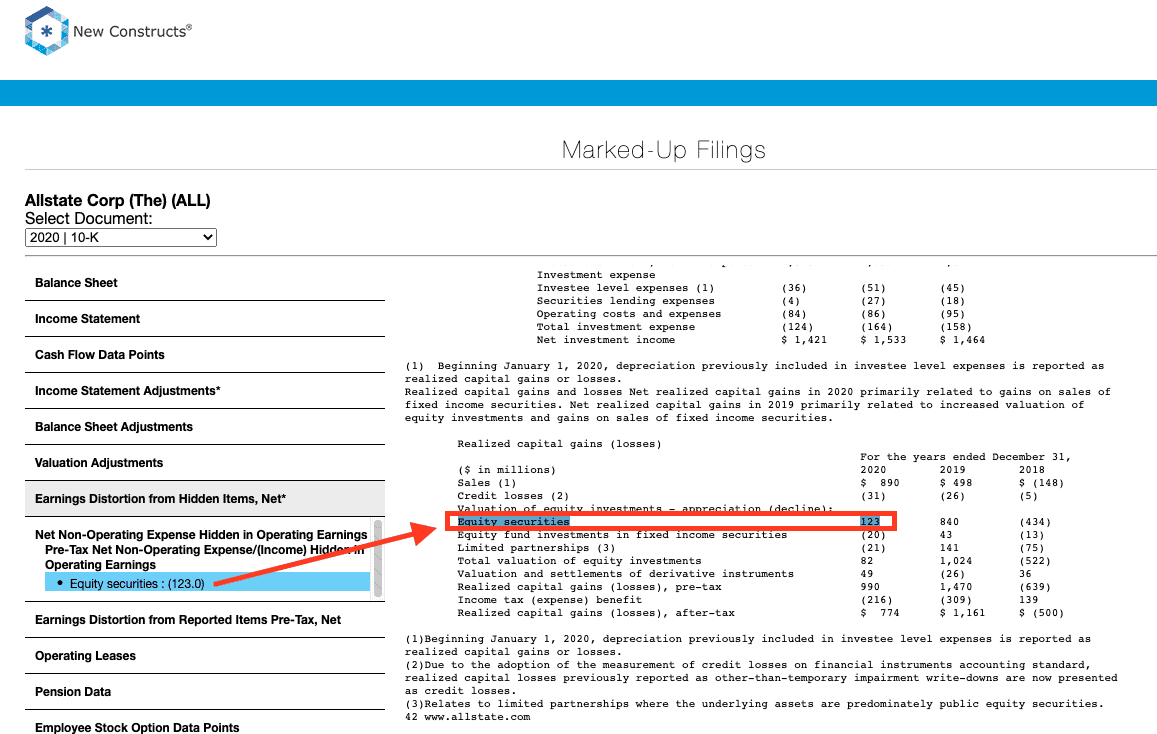Click the New Constructs brand name
Screen dimensions: 1157x734
(132, 31)
